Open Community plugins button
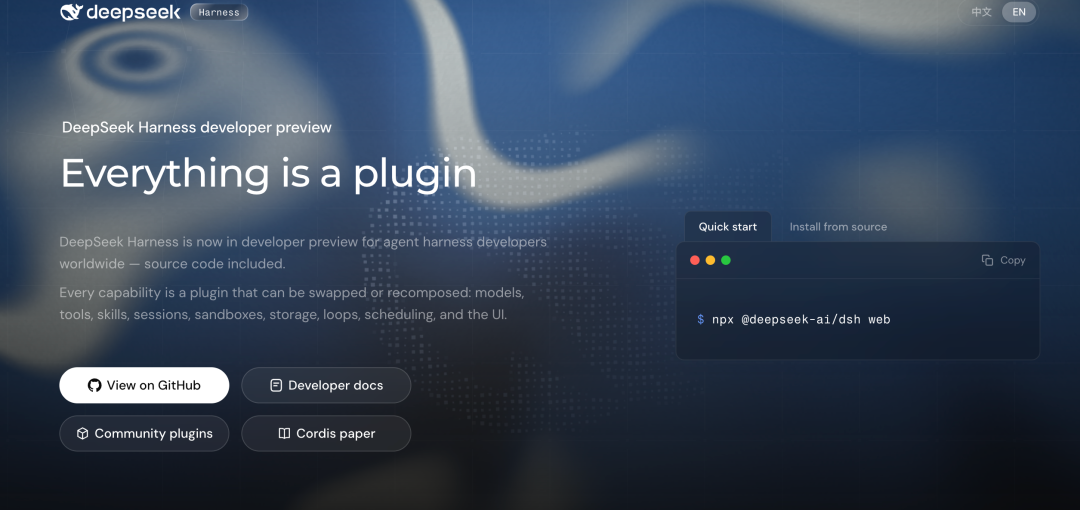The width and height of the screenshot is (1080, 510). pyautogui.click(x=144, y=434)
